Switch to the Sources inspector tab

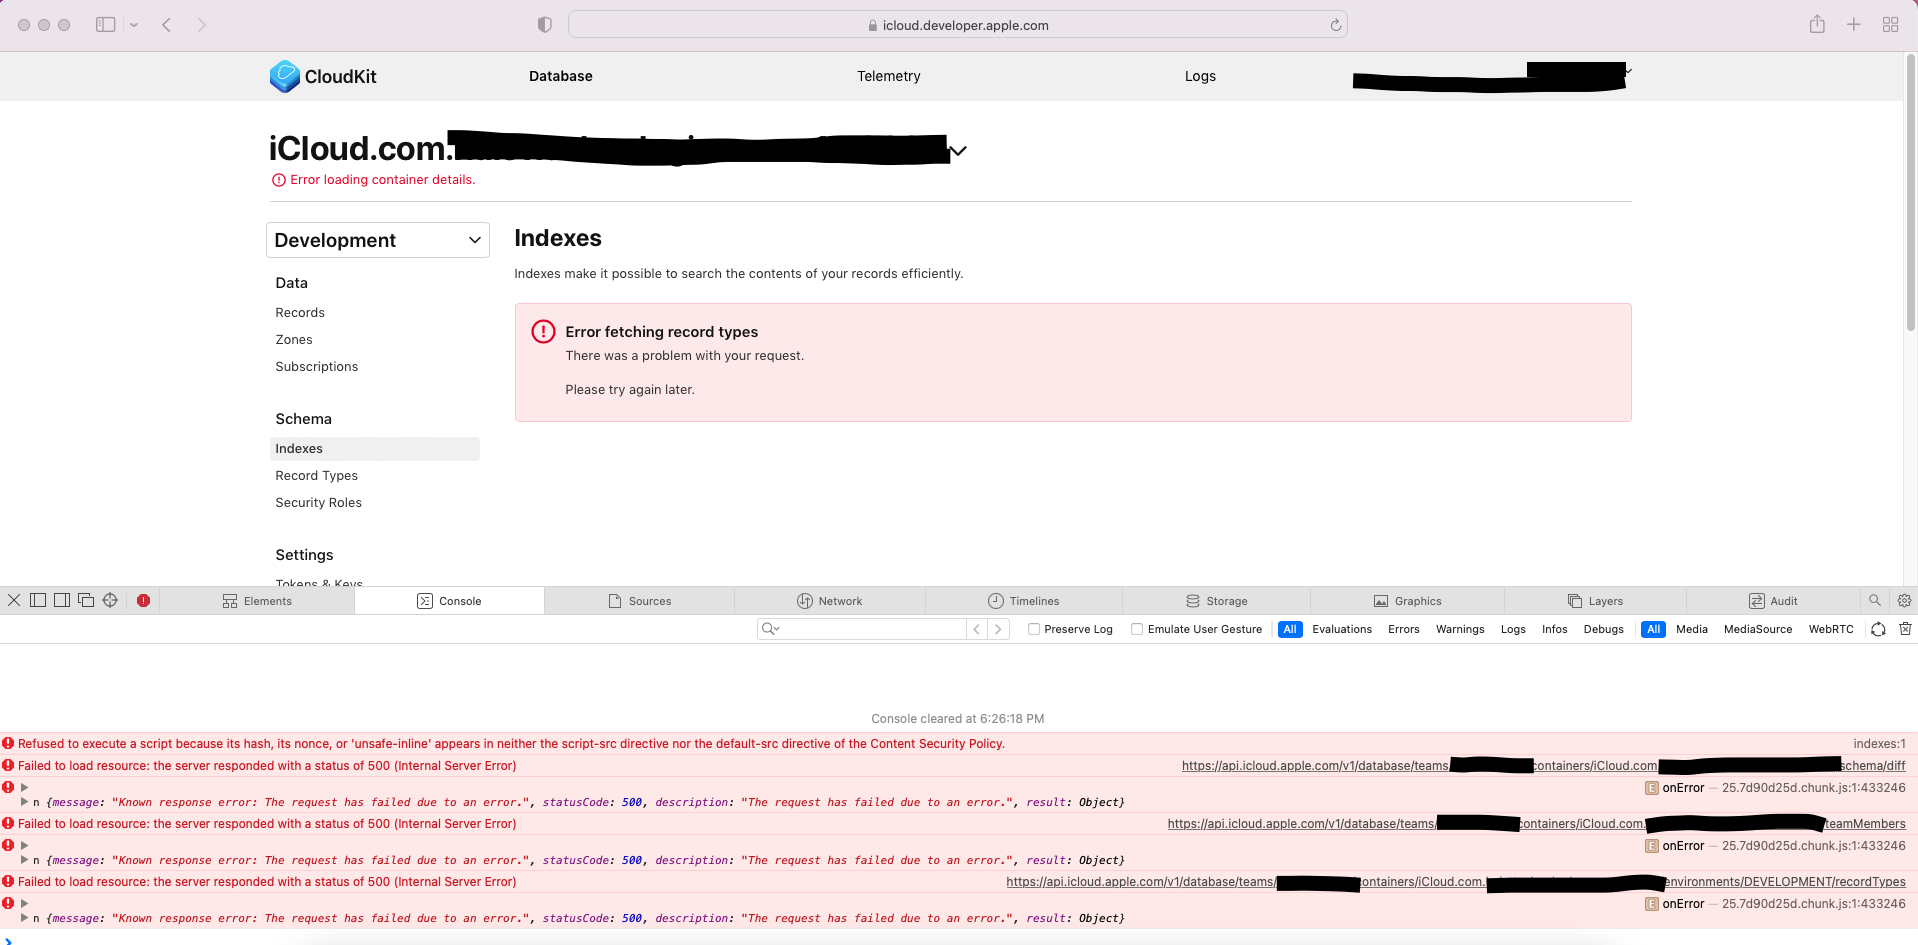[x=640, y=601]
